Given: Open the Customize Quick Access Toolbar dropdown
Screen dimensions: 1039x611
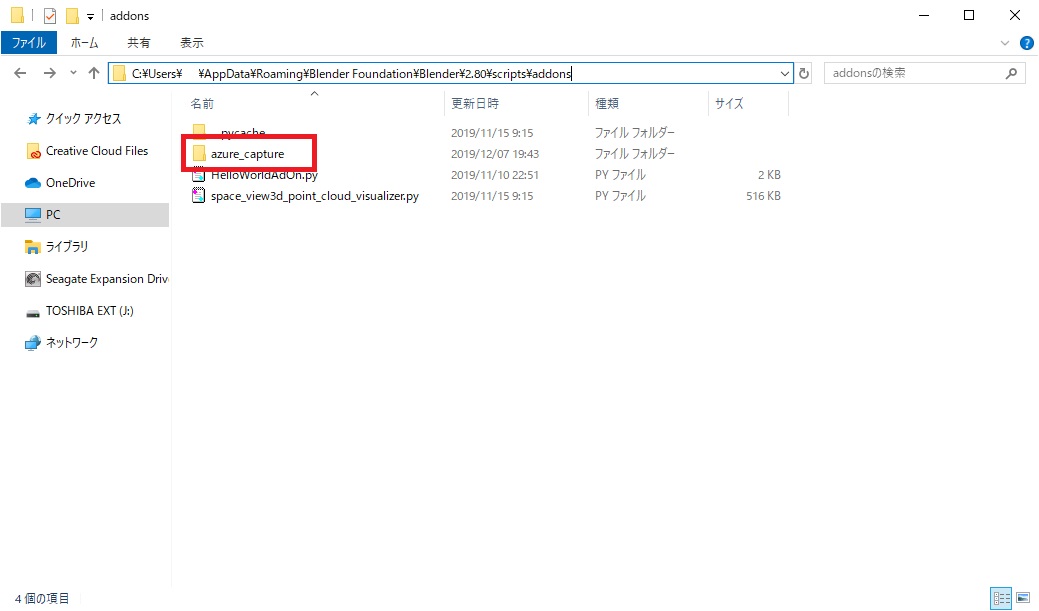Looking at the screenshot, I should pyautogui.click(x=91, y=17).
